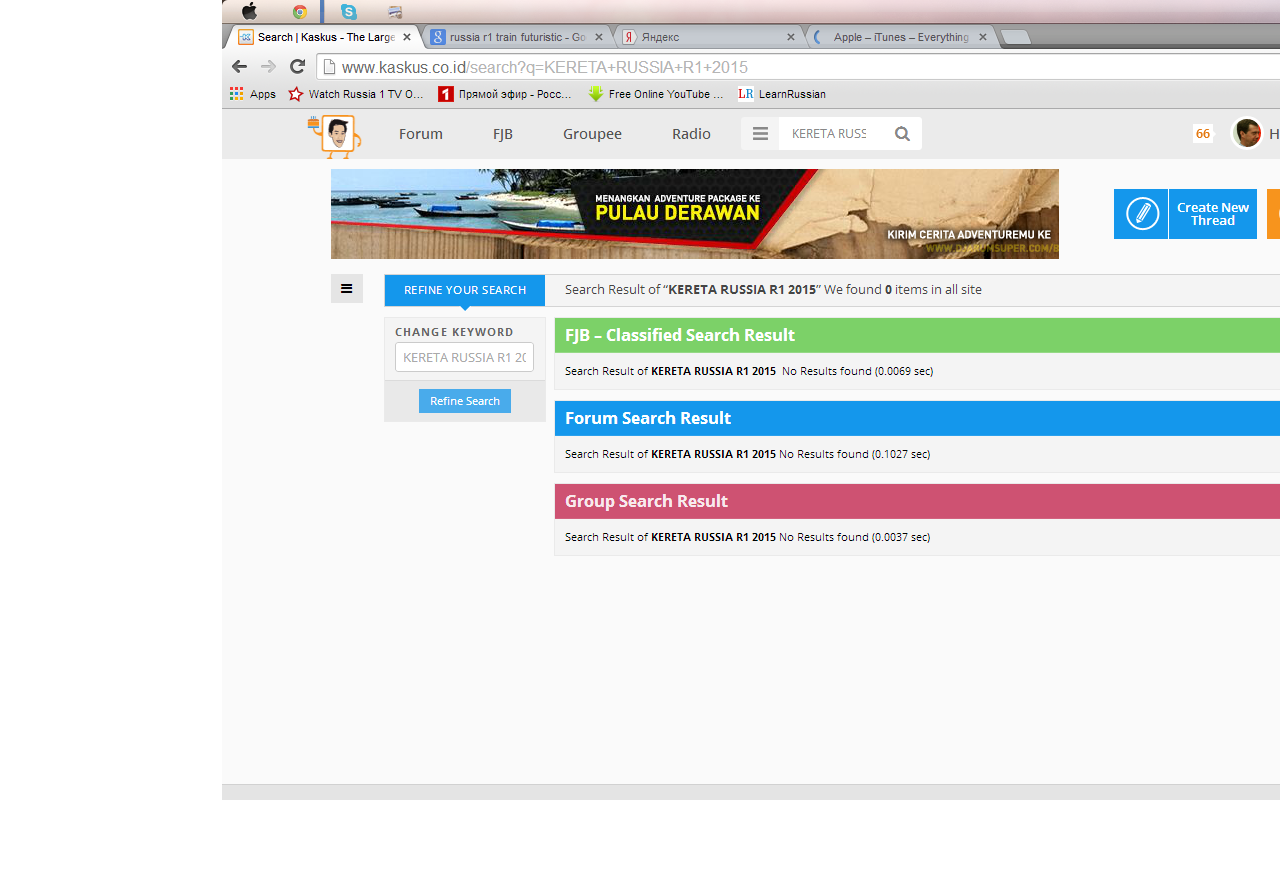This screenshot has width=1280, height=880.
Task: Open the notifications badge showing 66
Action: (x=1203, y=134)
